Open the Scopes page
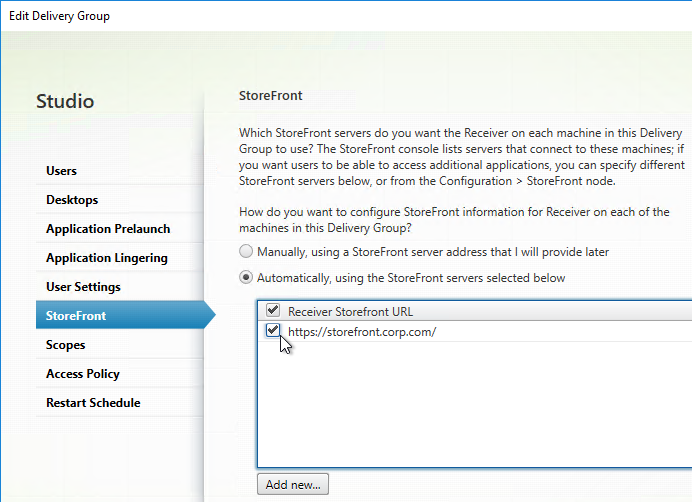Image resolution: width=692 pixels, height=502 pixels. pos(120,345)
